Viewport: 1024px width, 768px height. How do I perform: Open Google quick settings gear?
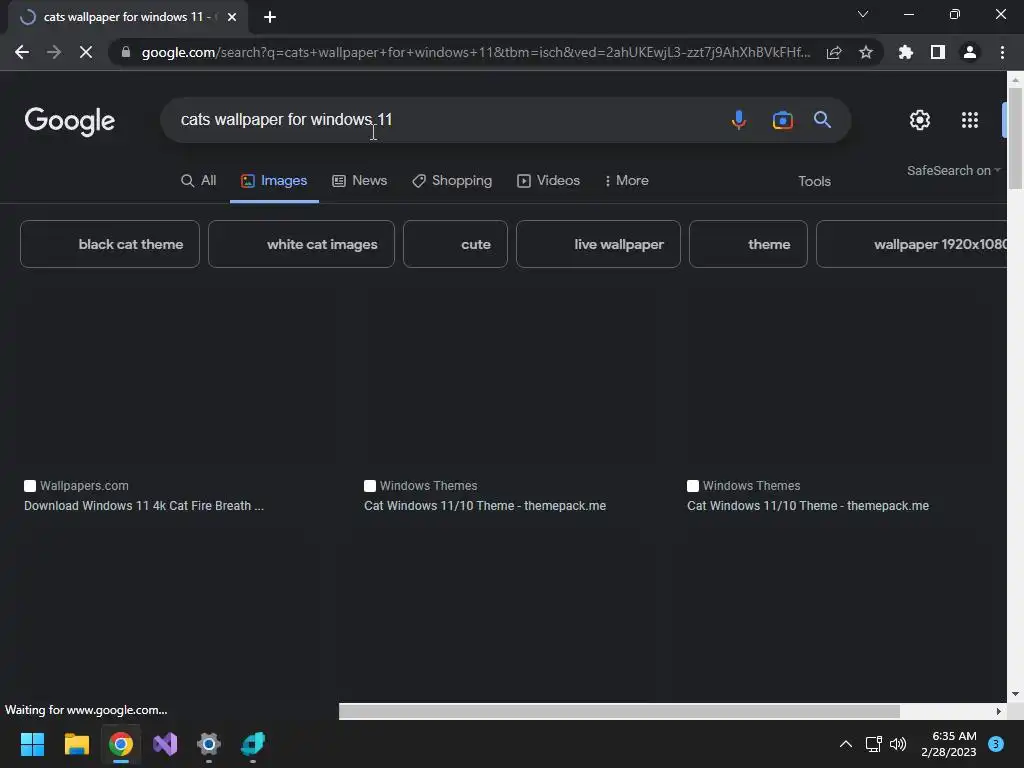920,120
